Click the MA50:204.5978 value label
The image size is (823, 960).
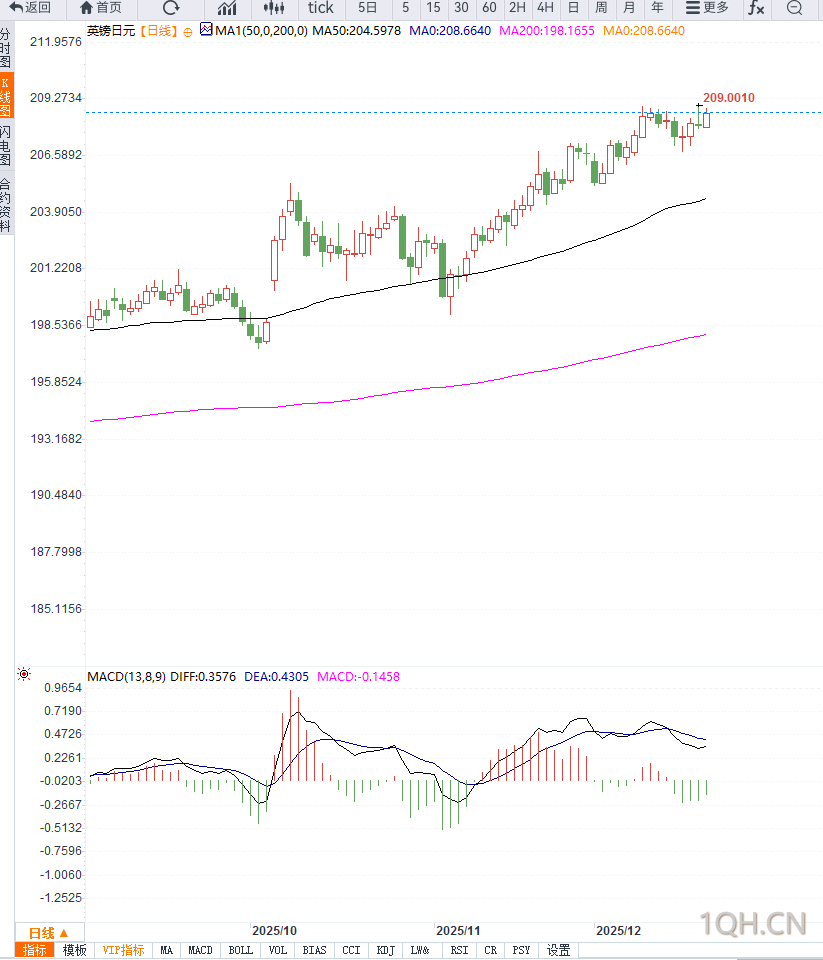pos(356,31)
